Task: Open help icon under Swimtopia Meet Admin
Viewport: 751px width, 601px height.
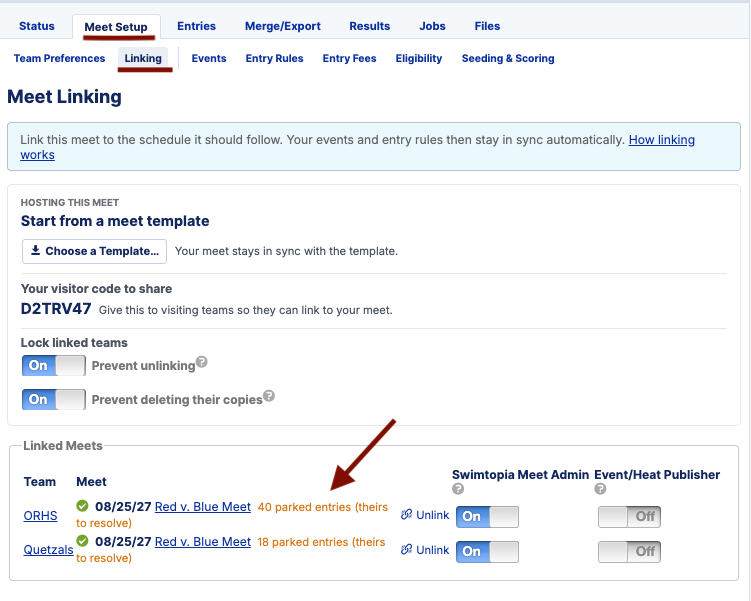Action: click(458, 489)
